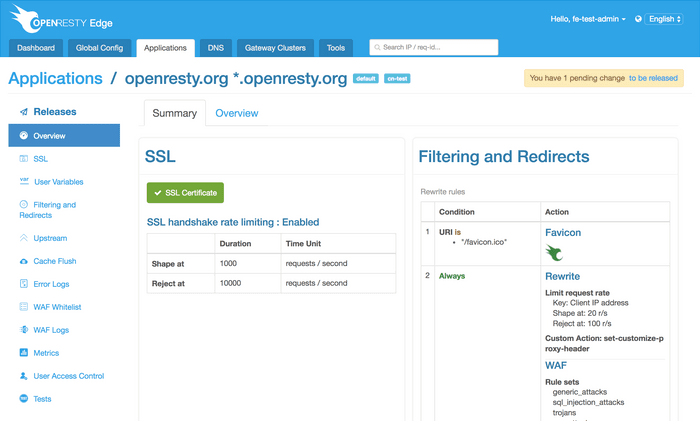Click 'Custom Action: set-customize-proxy-header' text

604,343
